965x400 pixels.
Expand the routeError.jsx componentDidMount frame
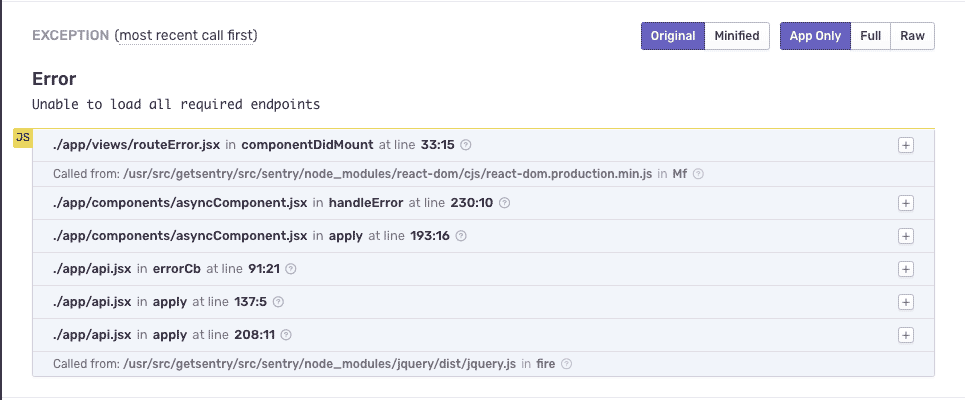pyautogui.click(x=905, y=145)
